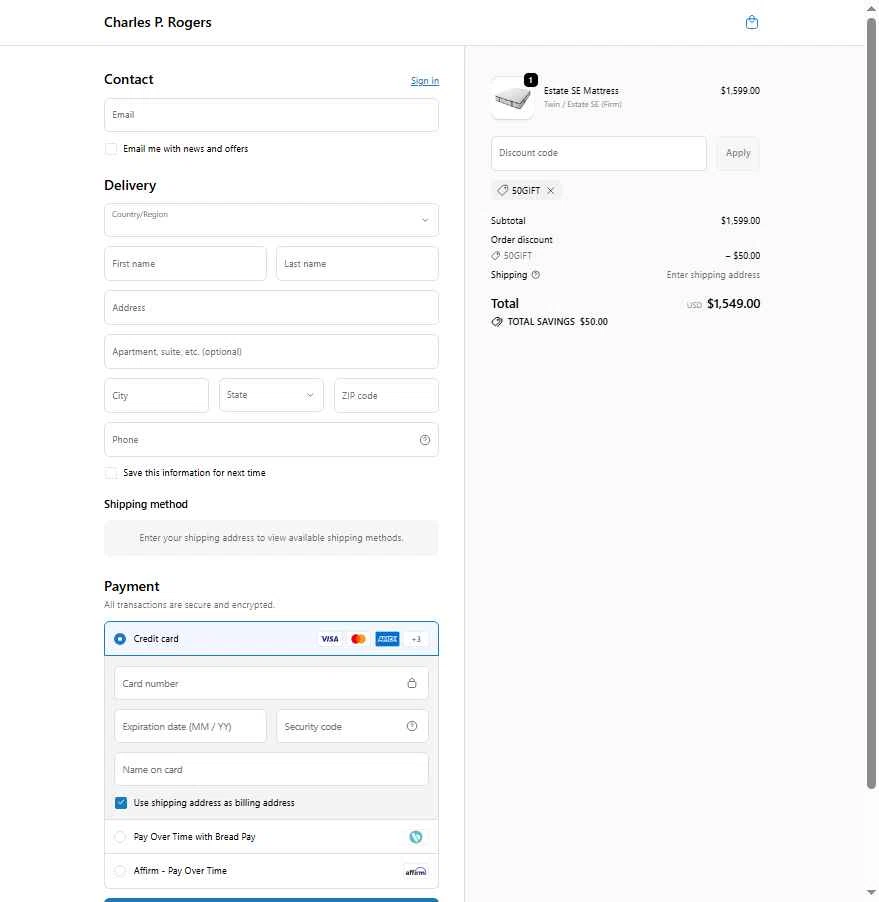Open the shopping bag cart icon

click(751, 22)
